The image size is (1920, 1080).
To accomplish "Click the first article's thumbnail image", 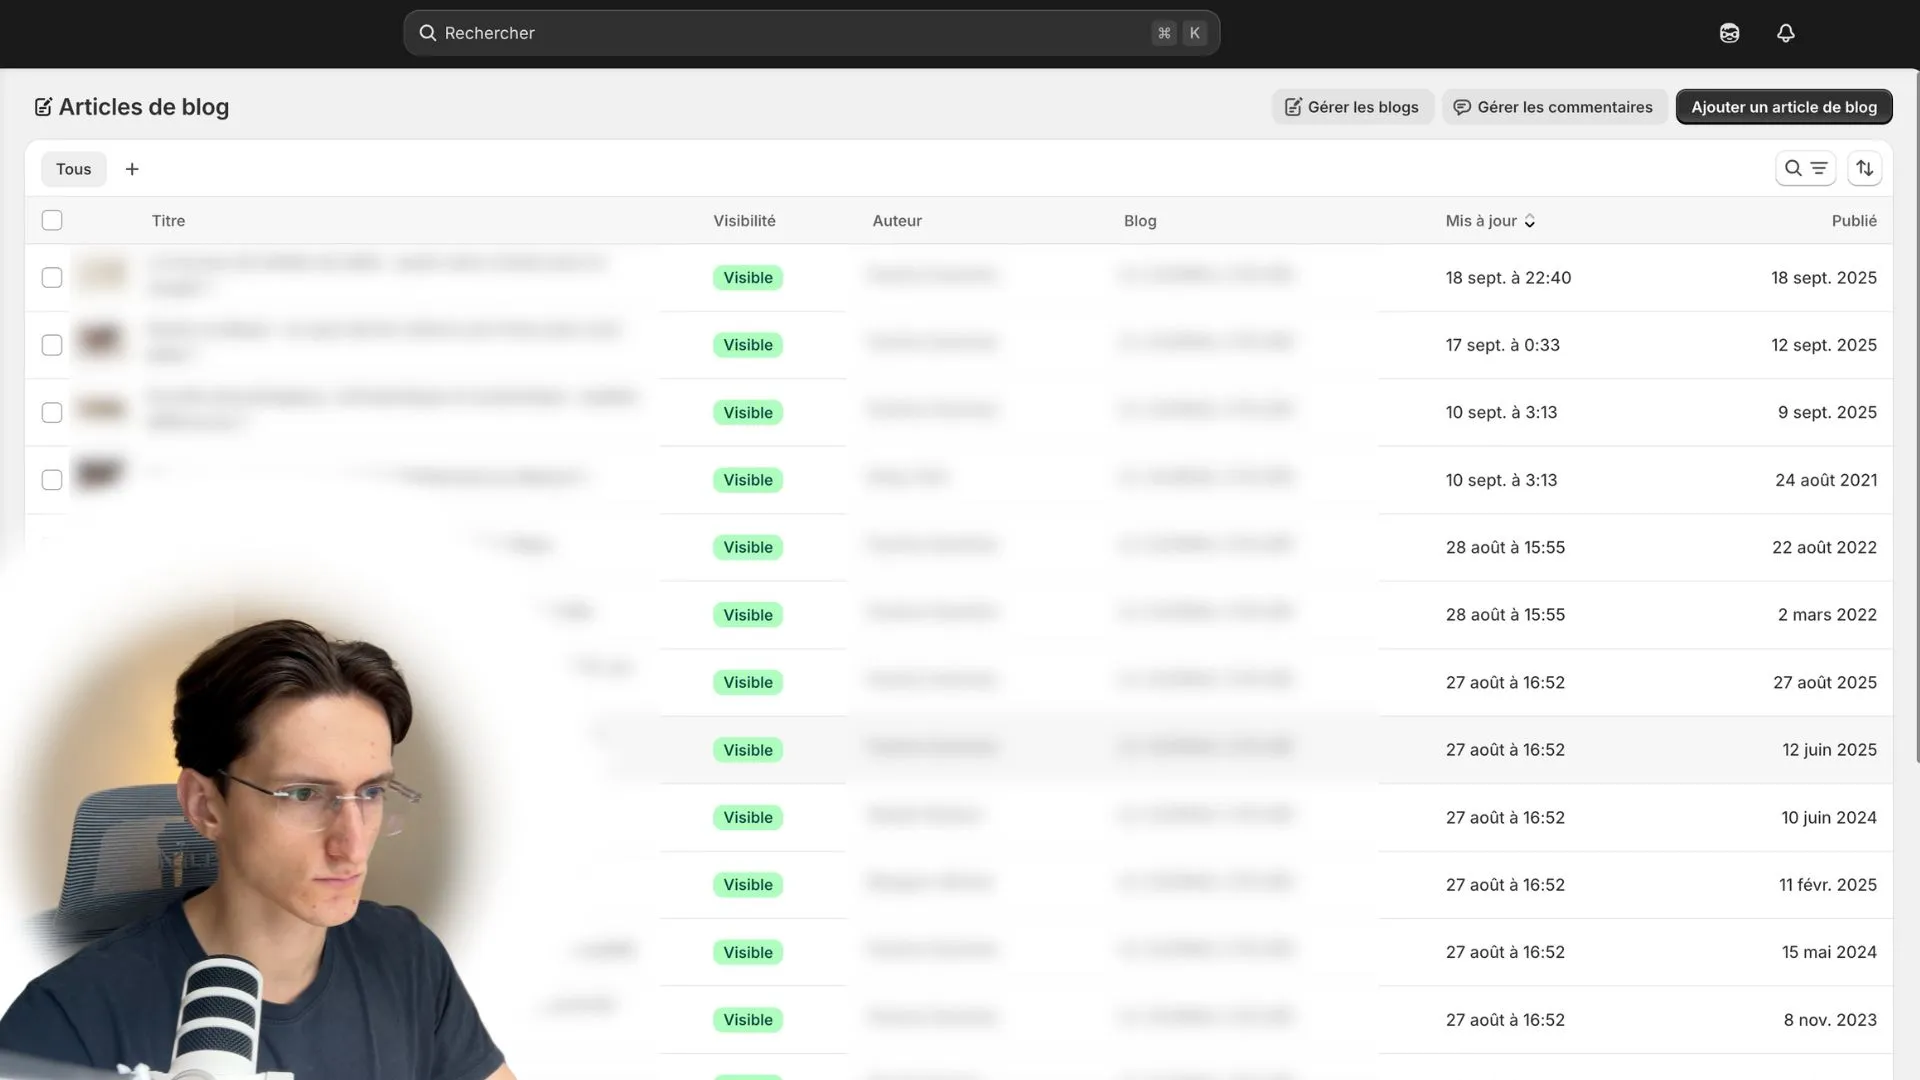I will [x=101, y=277].
